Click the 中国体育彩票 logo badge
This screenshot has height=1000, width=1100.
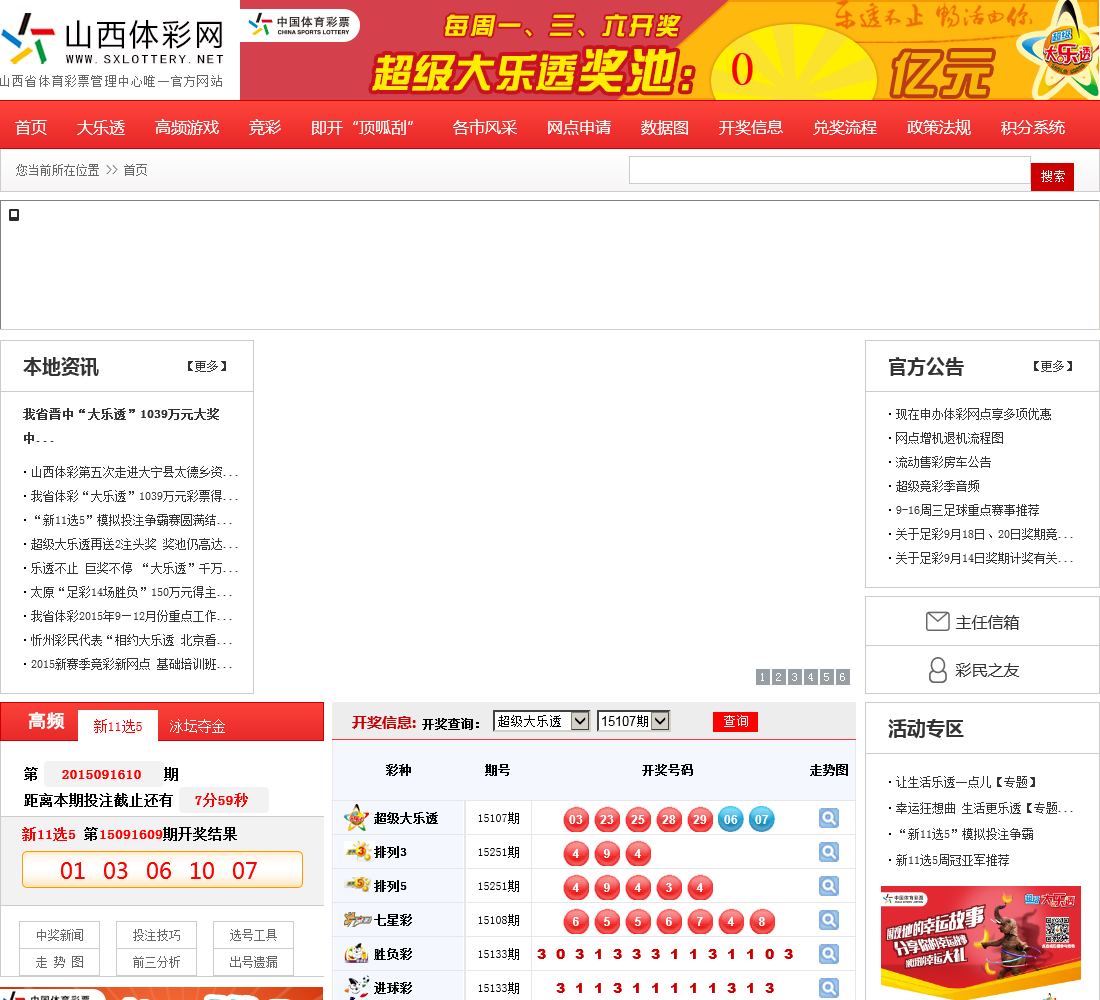[x=300, y=26]
